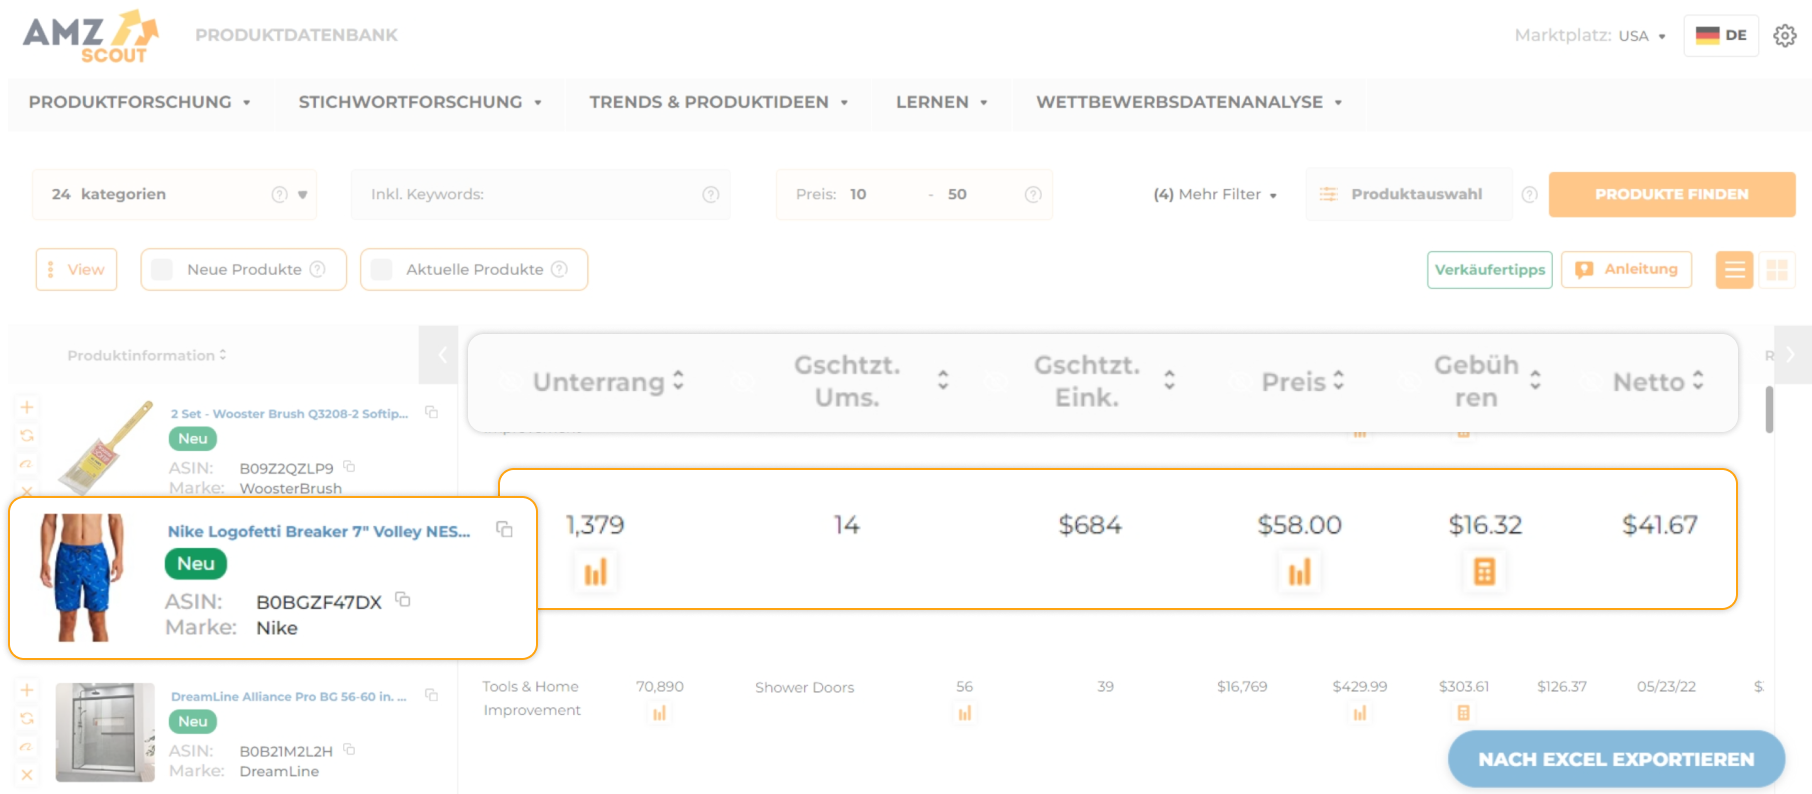Refresh DreamLine product data

(x=27, y=718)
